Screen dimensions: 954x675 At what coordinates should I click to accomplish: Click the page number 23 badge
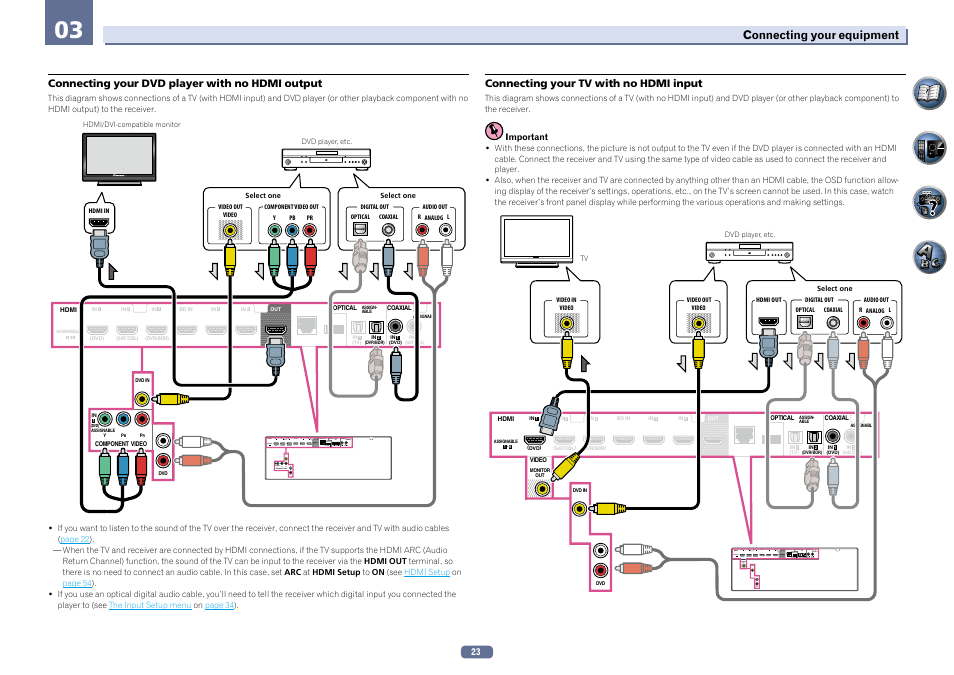476,652
